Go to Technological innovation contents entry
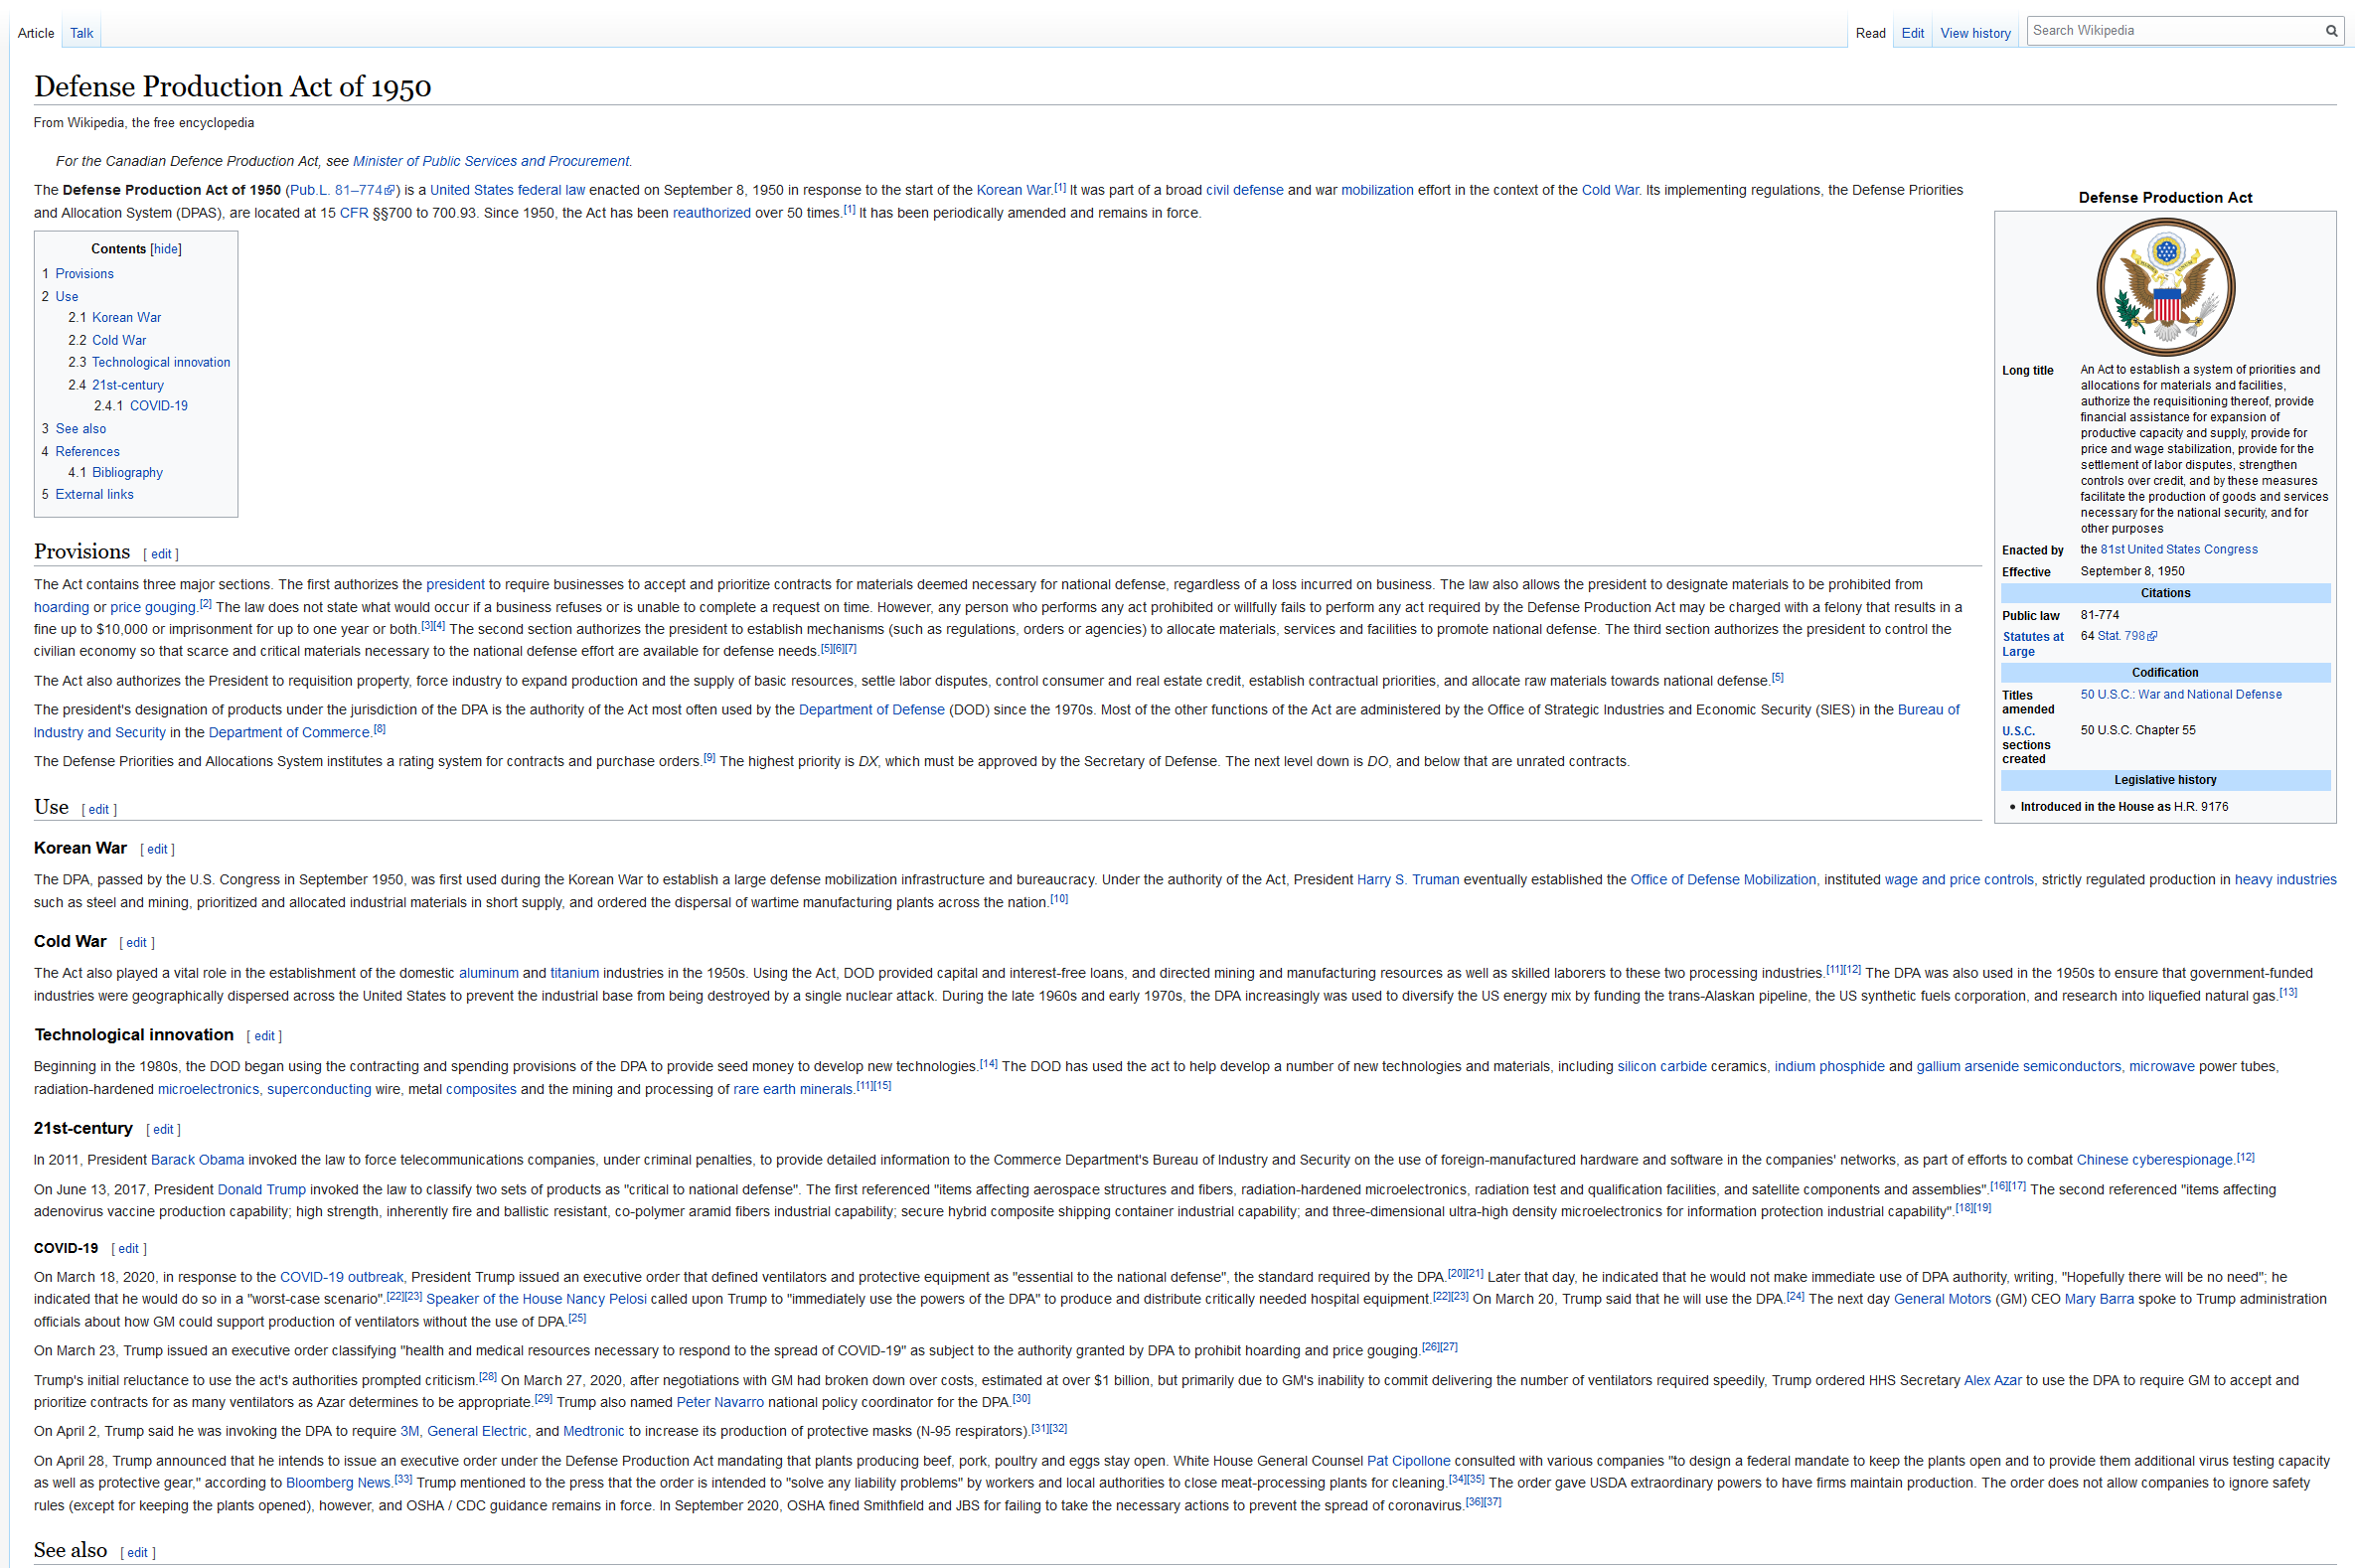 coord(161,363)
